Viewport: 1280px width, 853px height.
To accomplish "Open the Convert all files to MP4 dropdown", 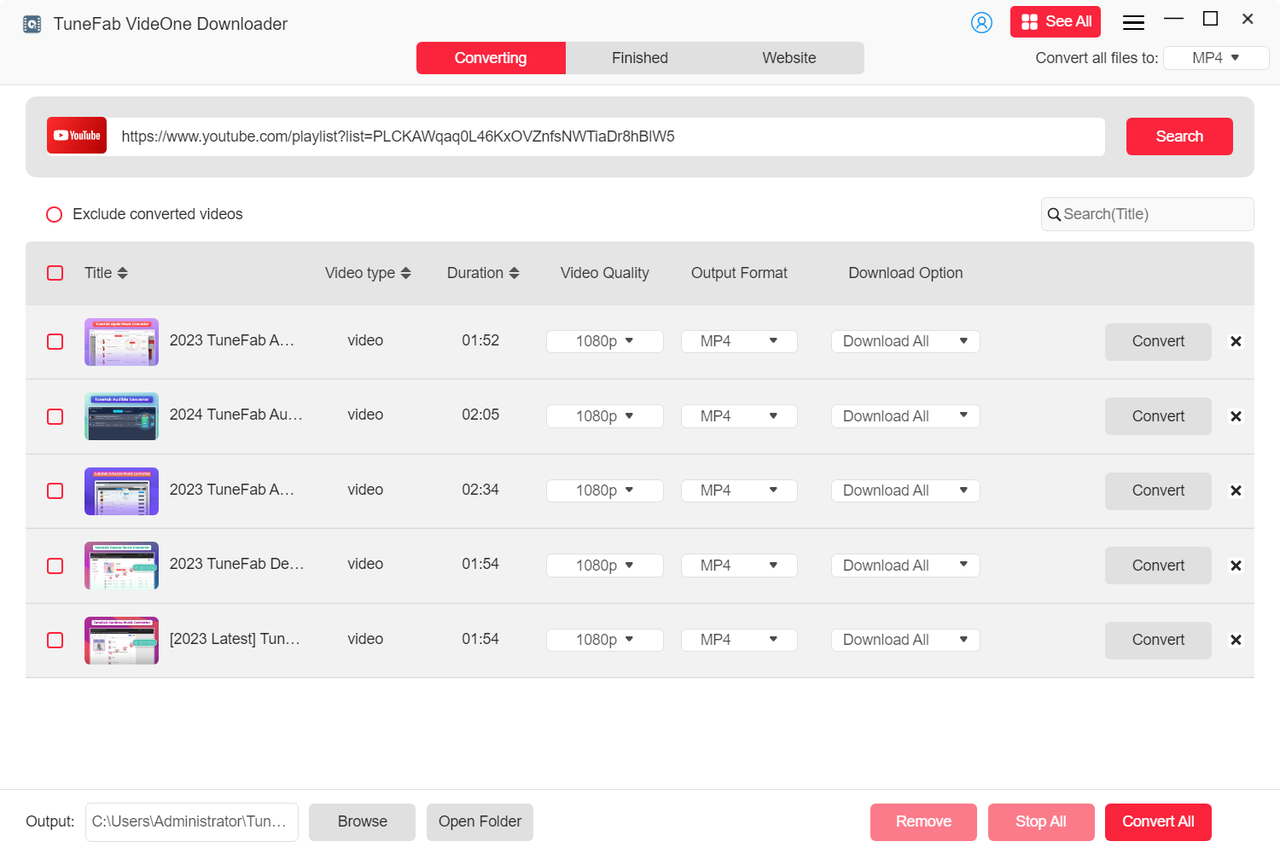I will pyautogui.click(x=1216, y=58).
